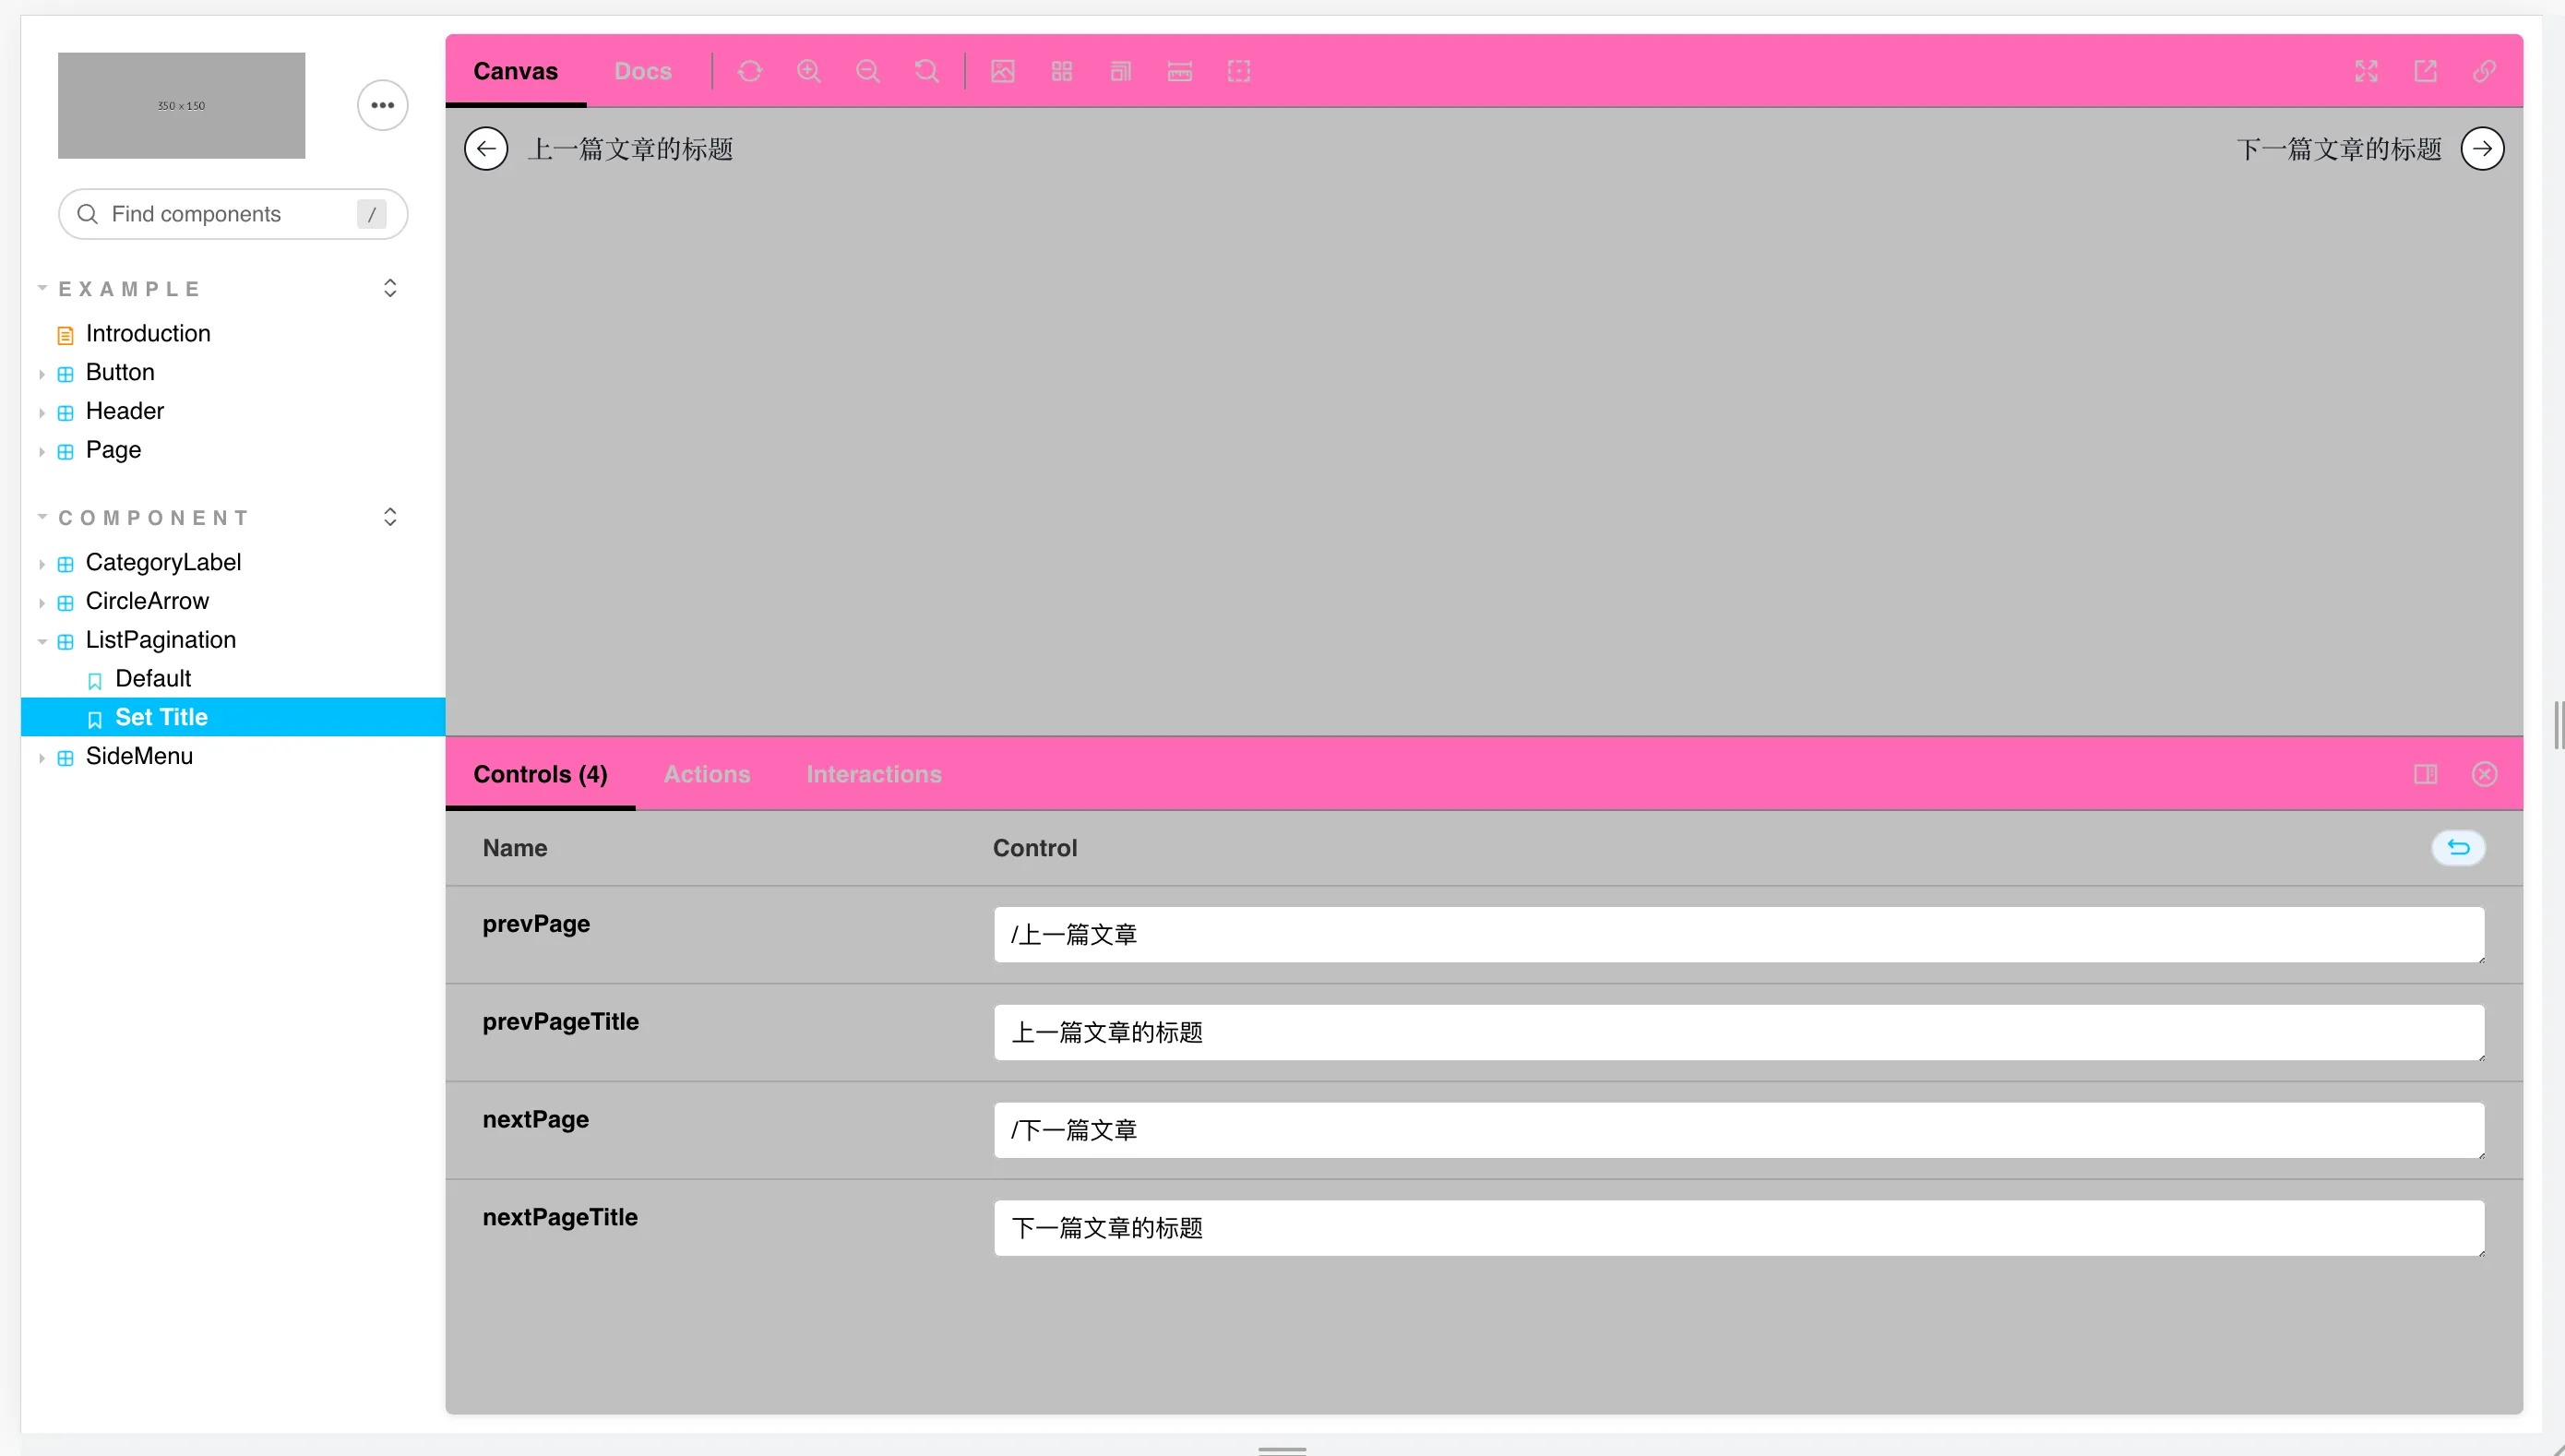Toggle the grid view icon
This screenshot has width=2565, height=1456.
pyautogui.click(x=1062, y=71)
